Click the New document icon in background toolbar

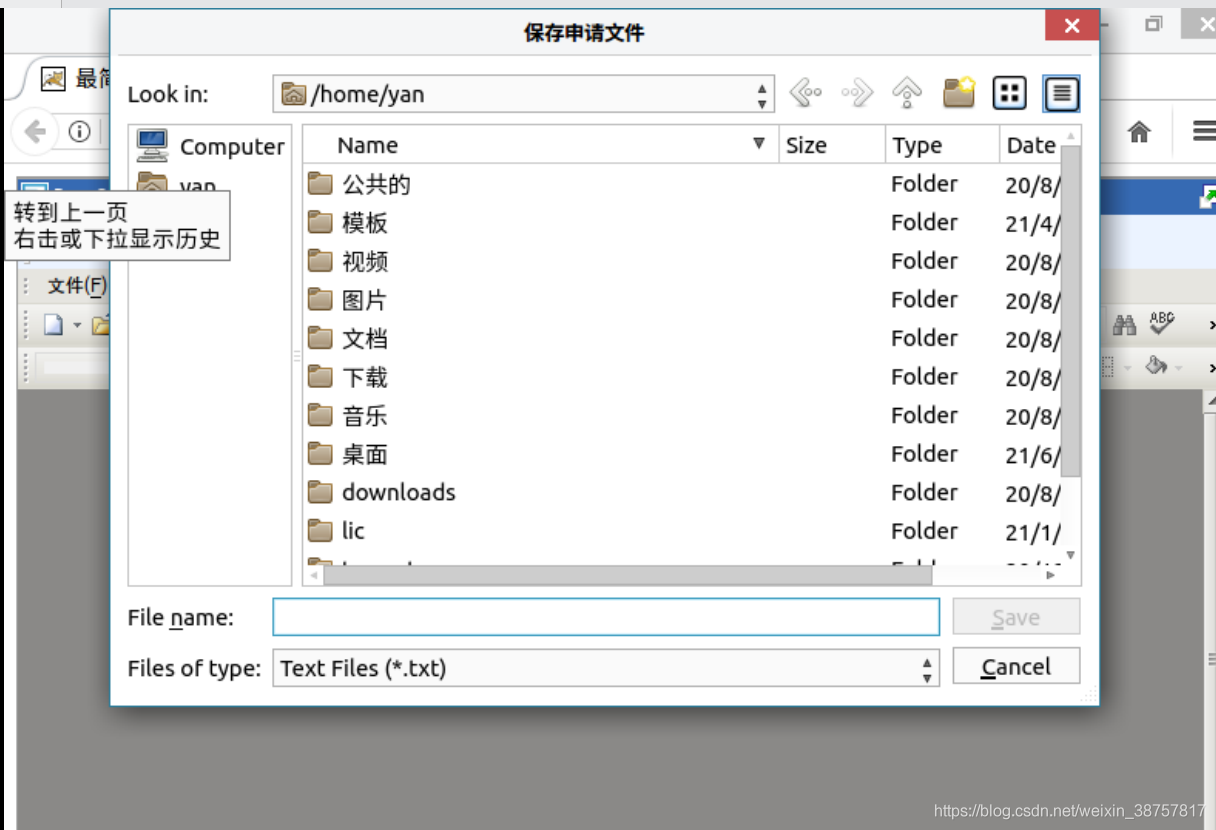[x=52, y=325]
